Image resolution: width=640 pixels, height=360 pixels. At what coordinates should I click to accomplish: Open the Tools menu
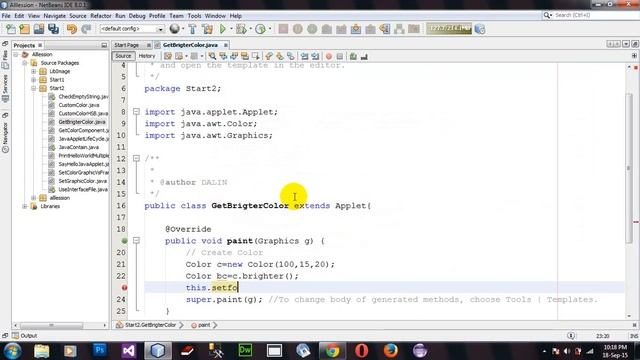[x=194, y=16]
